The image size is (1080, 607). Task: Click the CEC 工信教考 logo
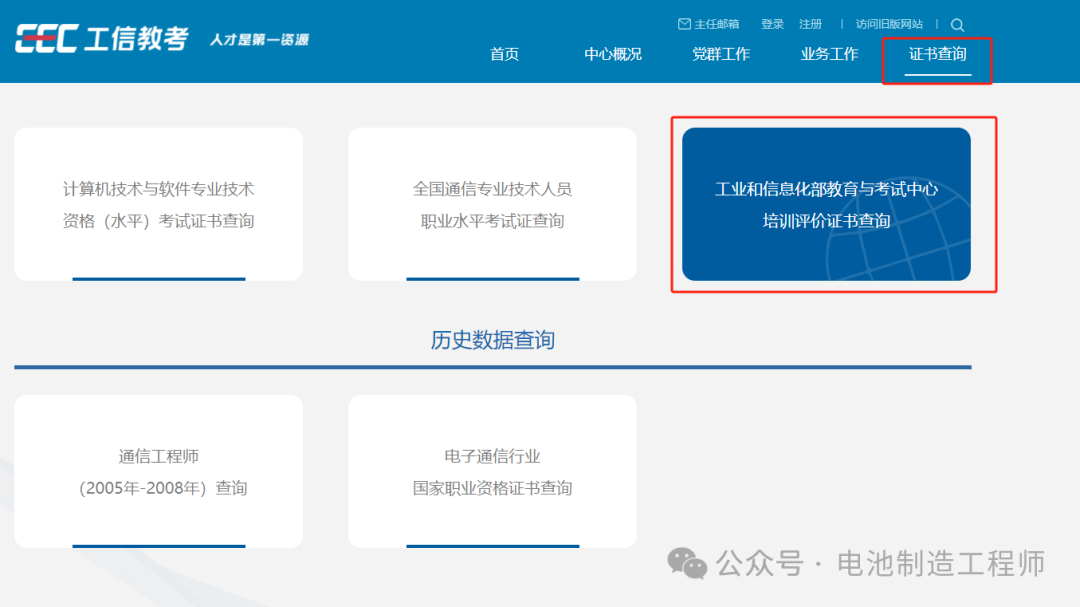[x=101, y=39]
